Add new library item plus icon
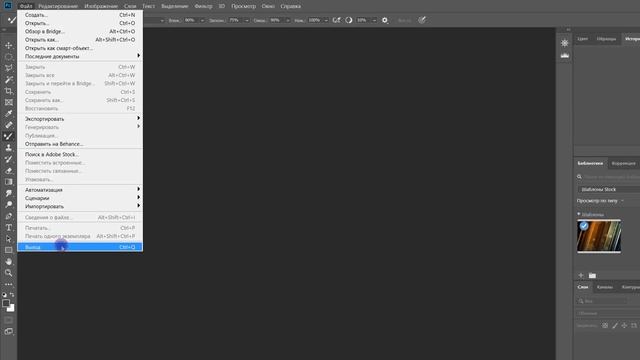This screenshot has width=640, height=360. [x=581, y=276]
